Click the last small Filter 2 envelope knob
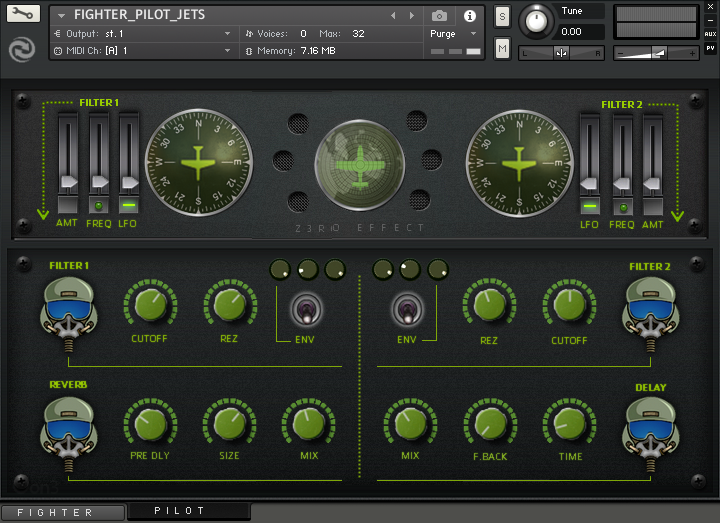The height and width of the screenshot is (523, 720). (438, 270)
